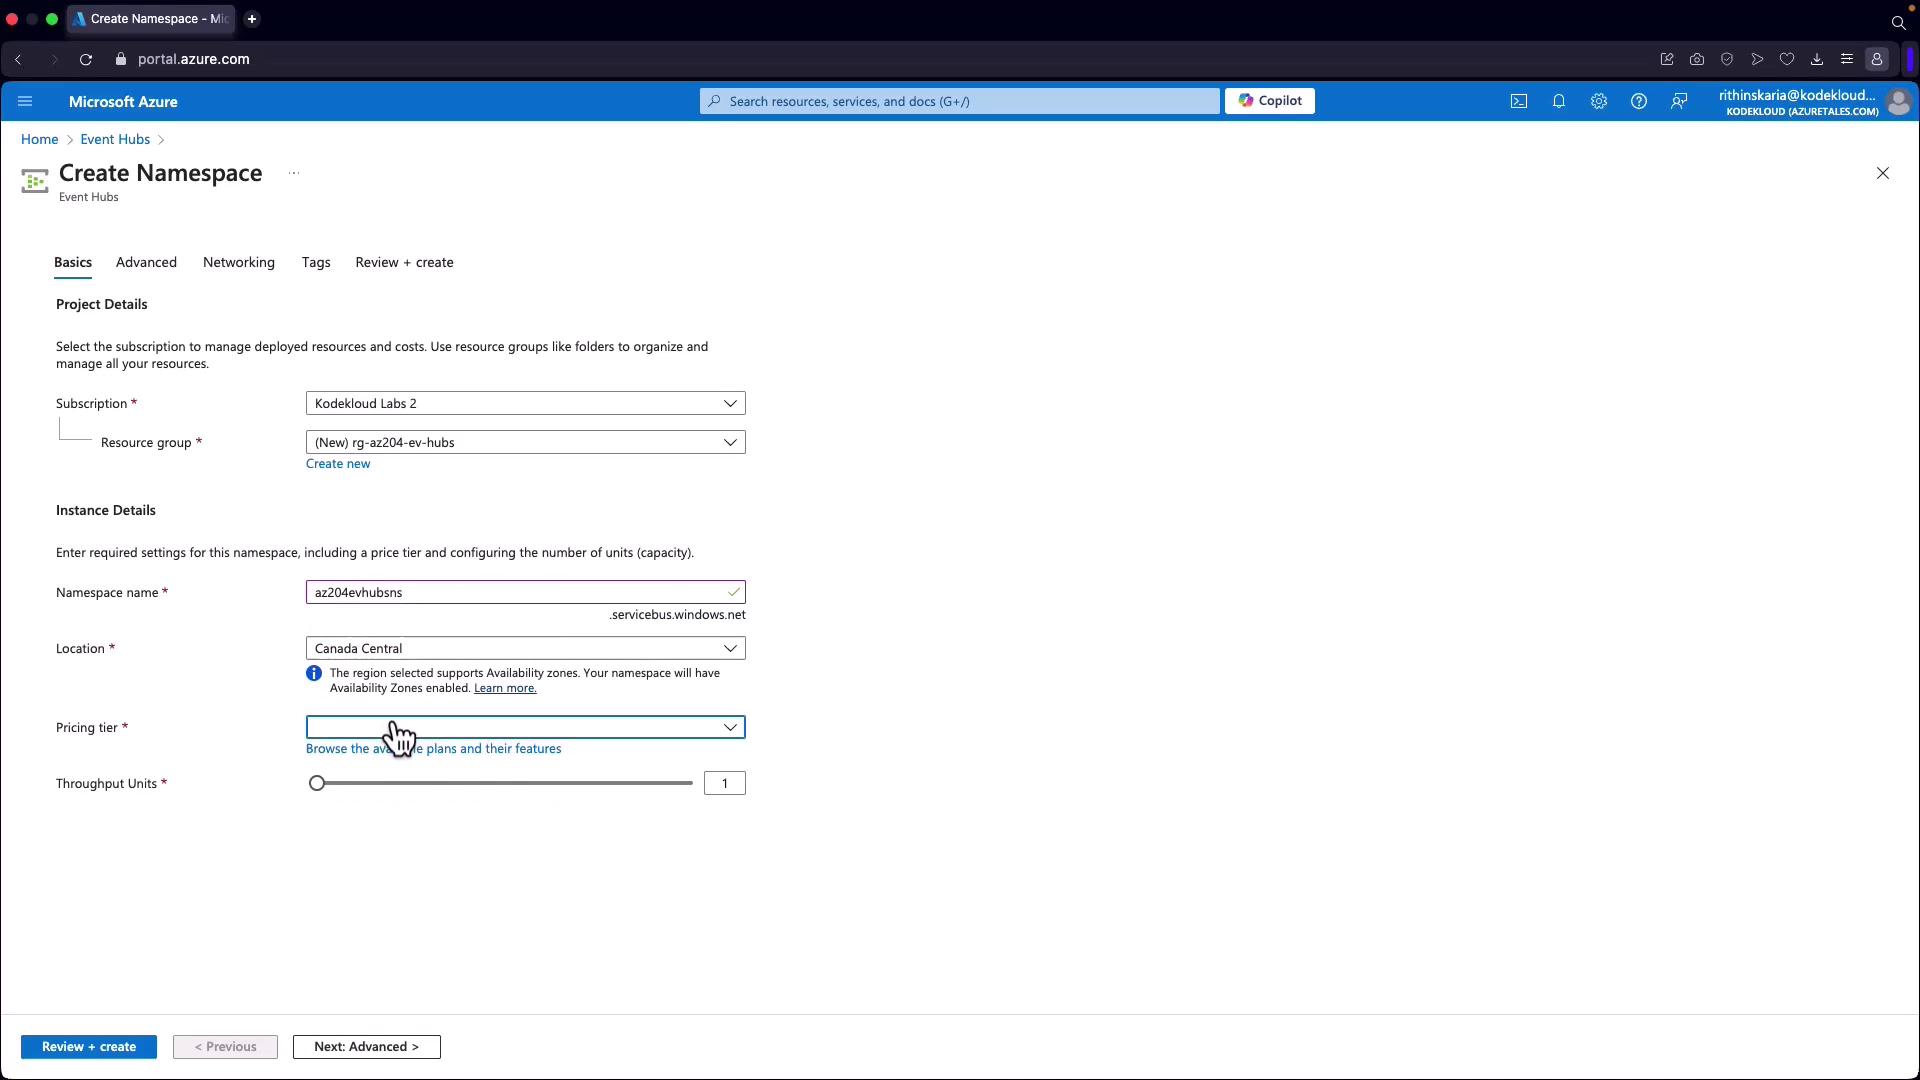Open the help question mark icon
This screenshot has width=1920, height=1080.
pyautogui.click(x=1639, y=101)
